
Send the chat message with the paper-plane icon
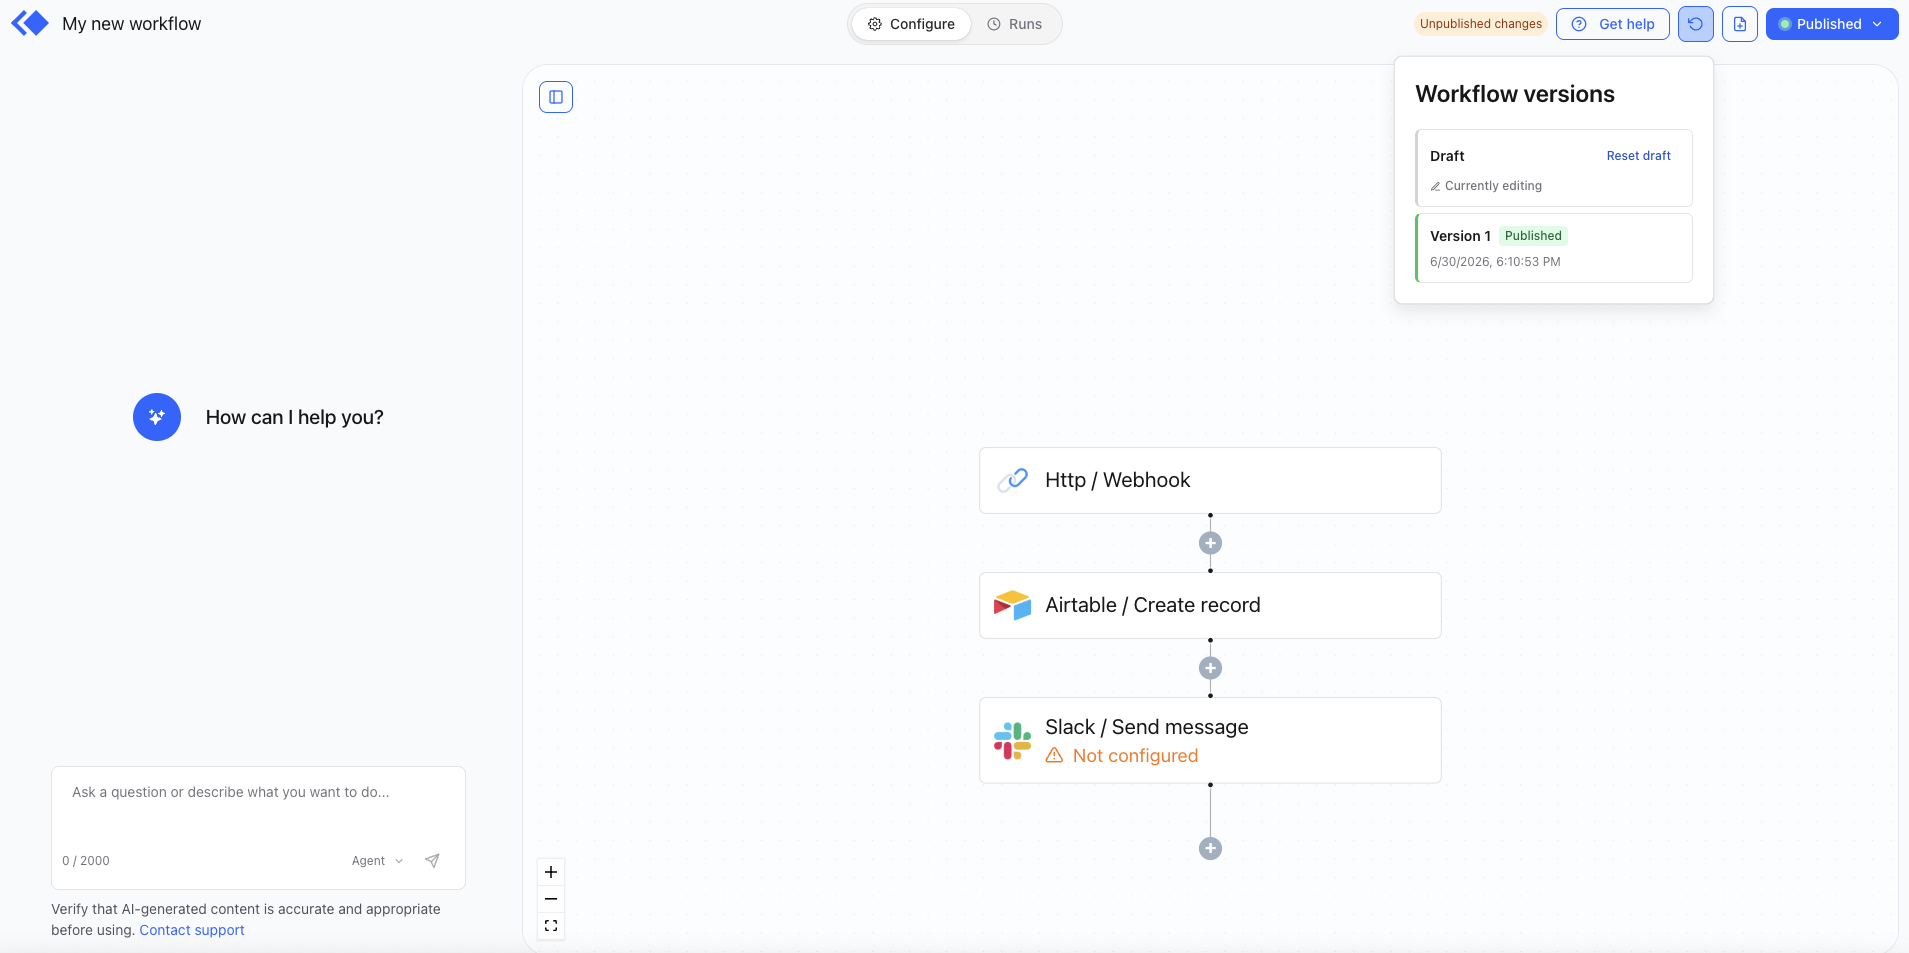point(432,860)
